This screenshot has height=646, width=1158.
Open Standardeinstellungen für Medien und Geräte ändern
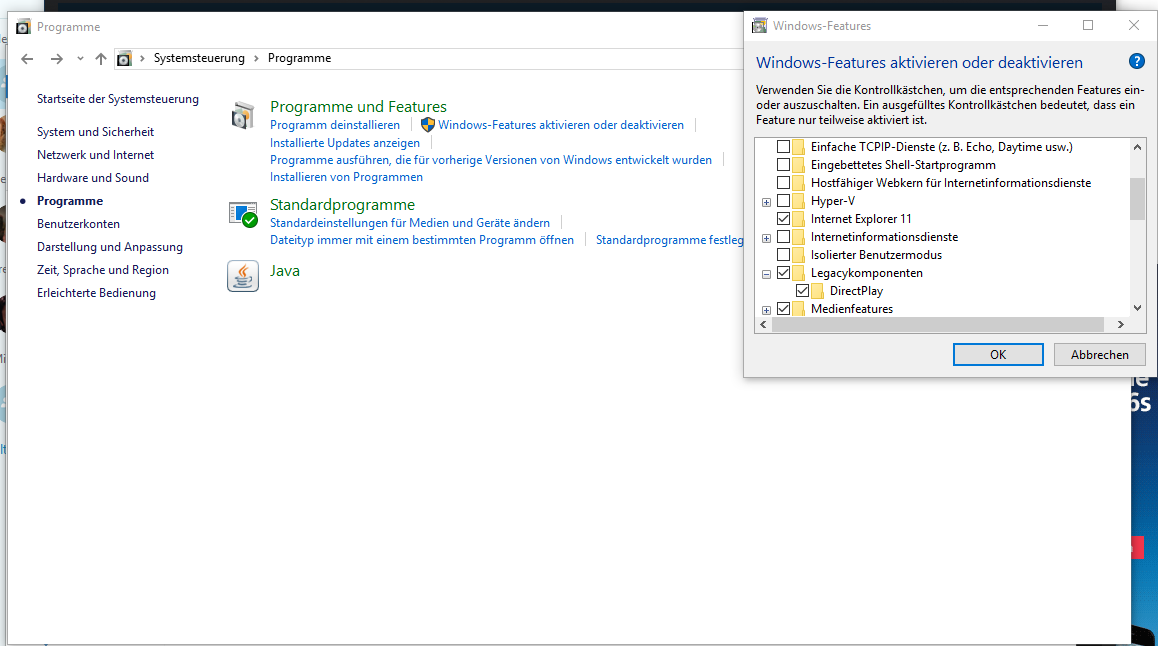point(410,223)
